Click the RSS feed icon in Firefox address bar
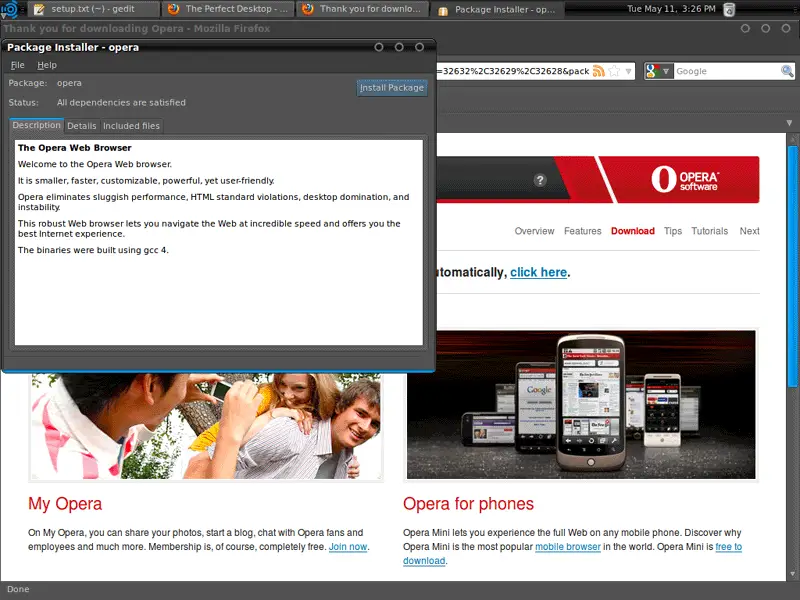The image size is (800, 600). click(599, 71)
